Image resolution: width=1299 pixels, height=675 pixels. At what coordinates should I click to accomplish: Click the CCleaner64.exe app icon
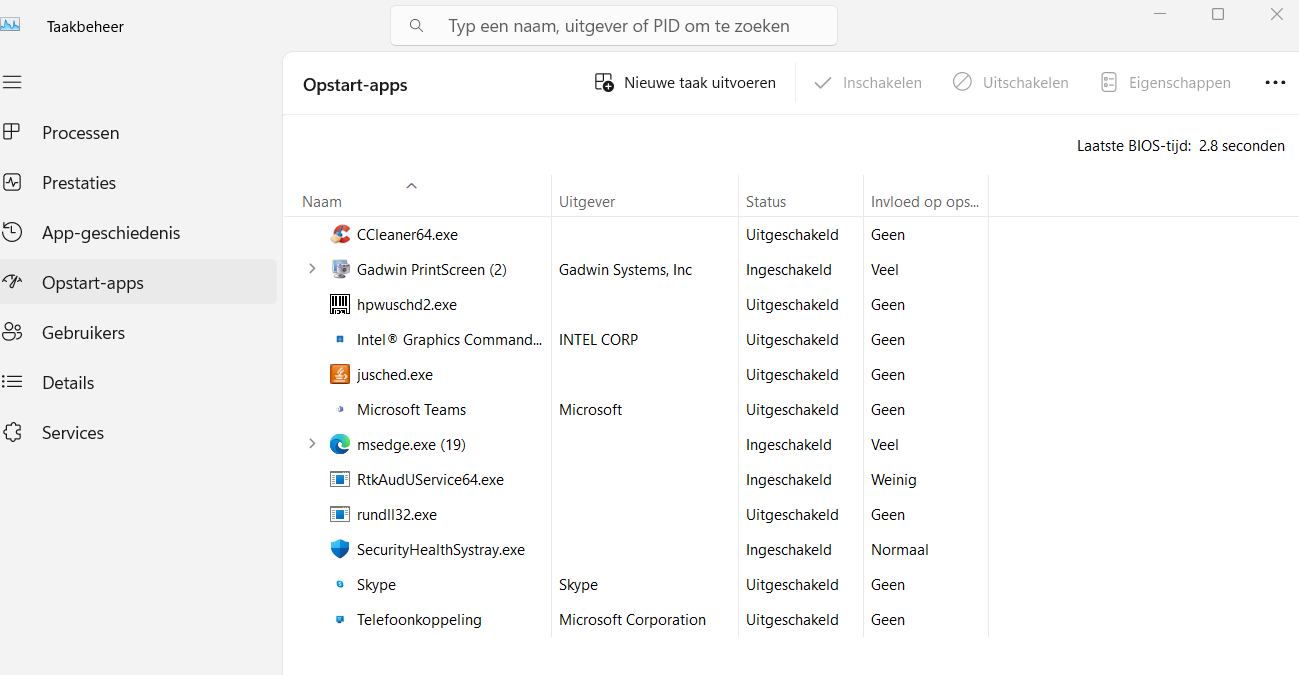pyautogui.click(x=340, y=235)
